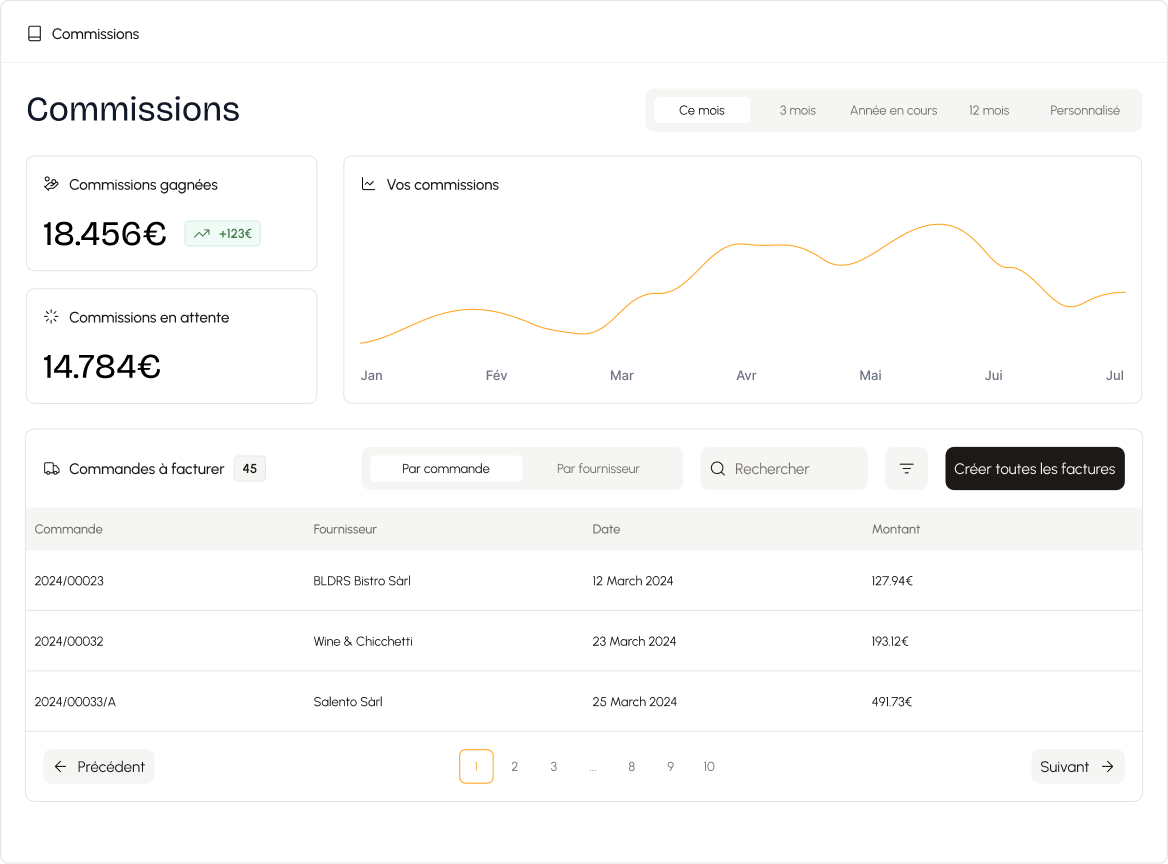The height and width of the screenshot is (864, 1168).
Task: Go to next page with Suivant
Action: [x=1077, y=766]
